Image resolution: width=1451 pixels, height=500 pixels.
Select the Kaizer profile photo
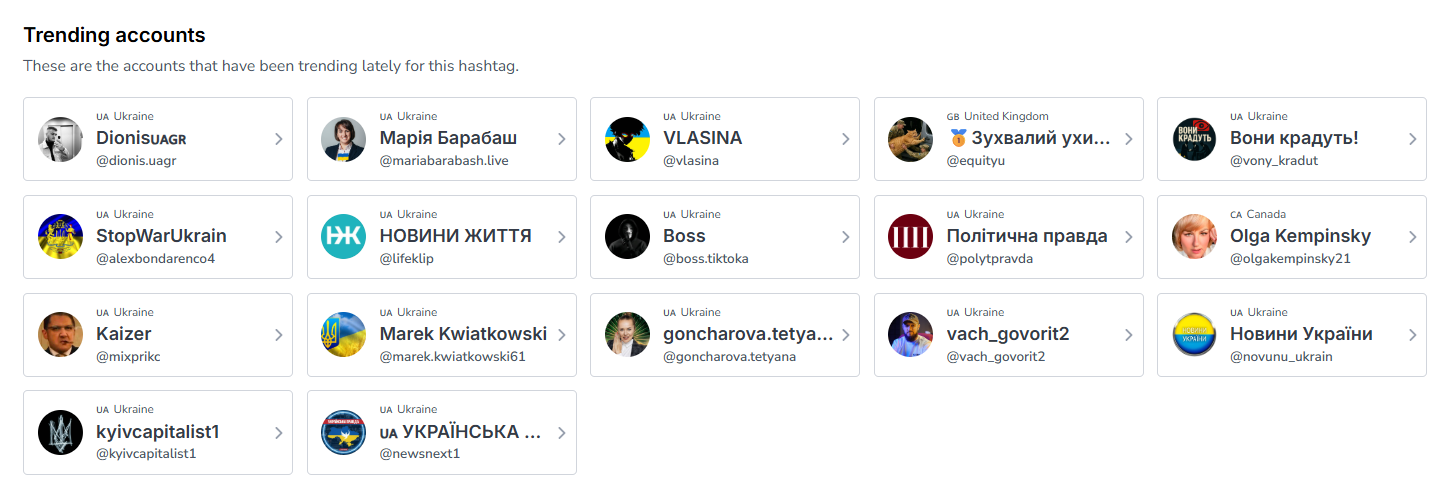(60, 335)
